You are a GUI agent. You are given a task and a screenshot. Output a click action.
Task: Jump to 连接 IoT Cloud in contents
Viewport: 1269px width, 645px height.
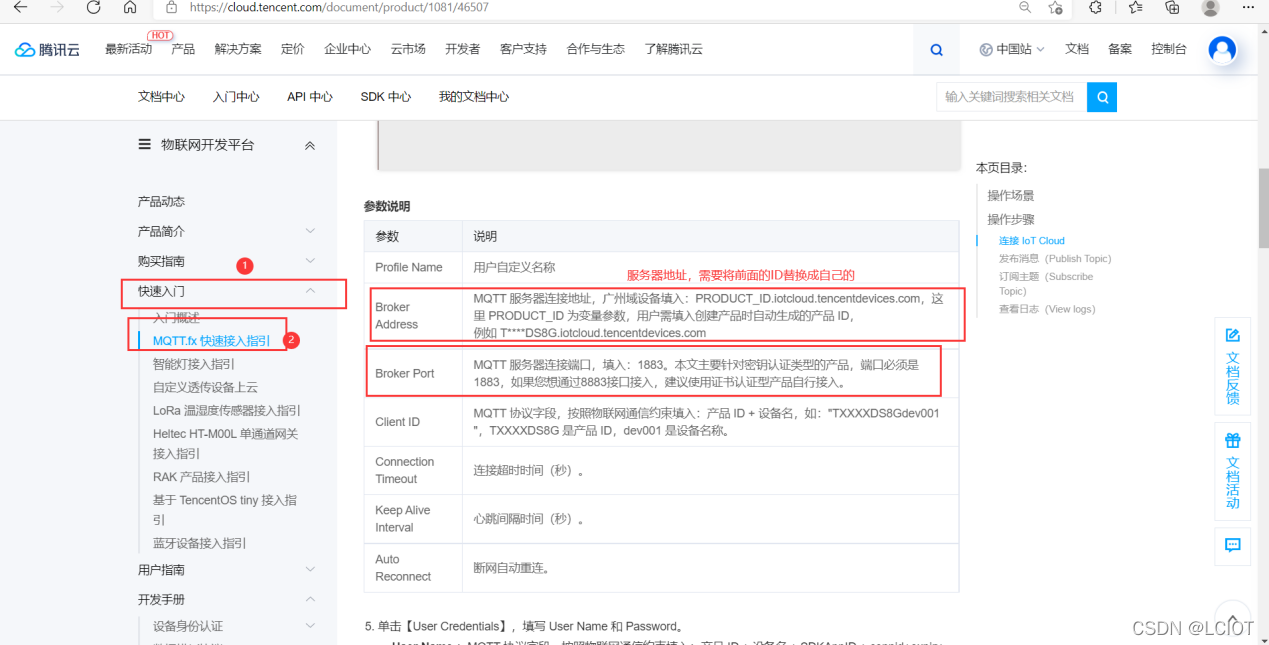coord(1032,241)
